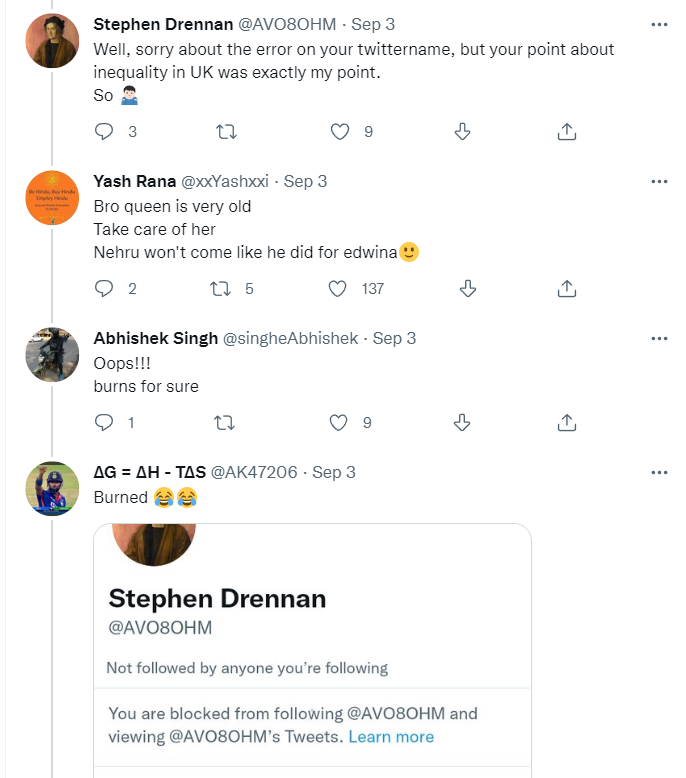Screen dimensions: 686x778
Task: Share Stephen Drennan's tweet
Action: point(566,131)
